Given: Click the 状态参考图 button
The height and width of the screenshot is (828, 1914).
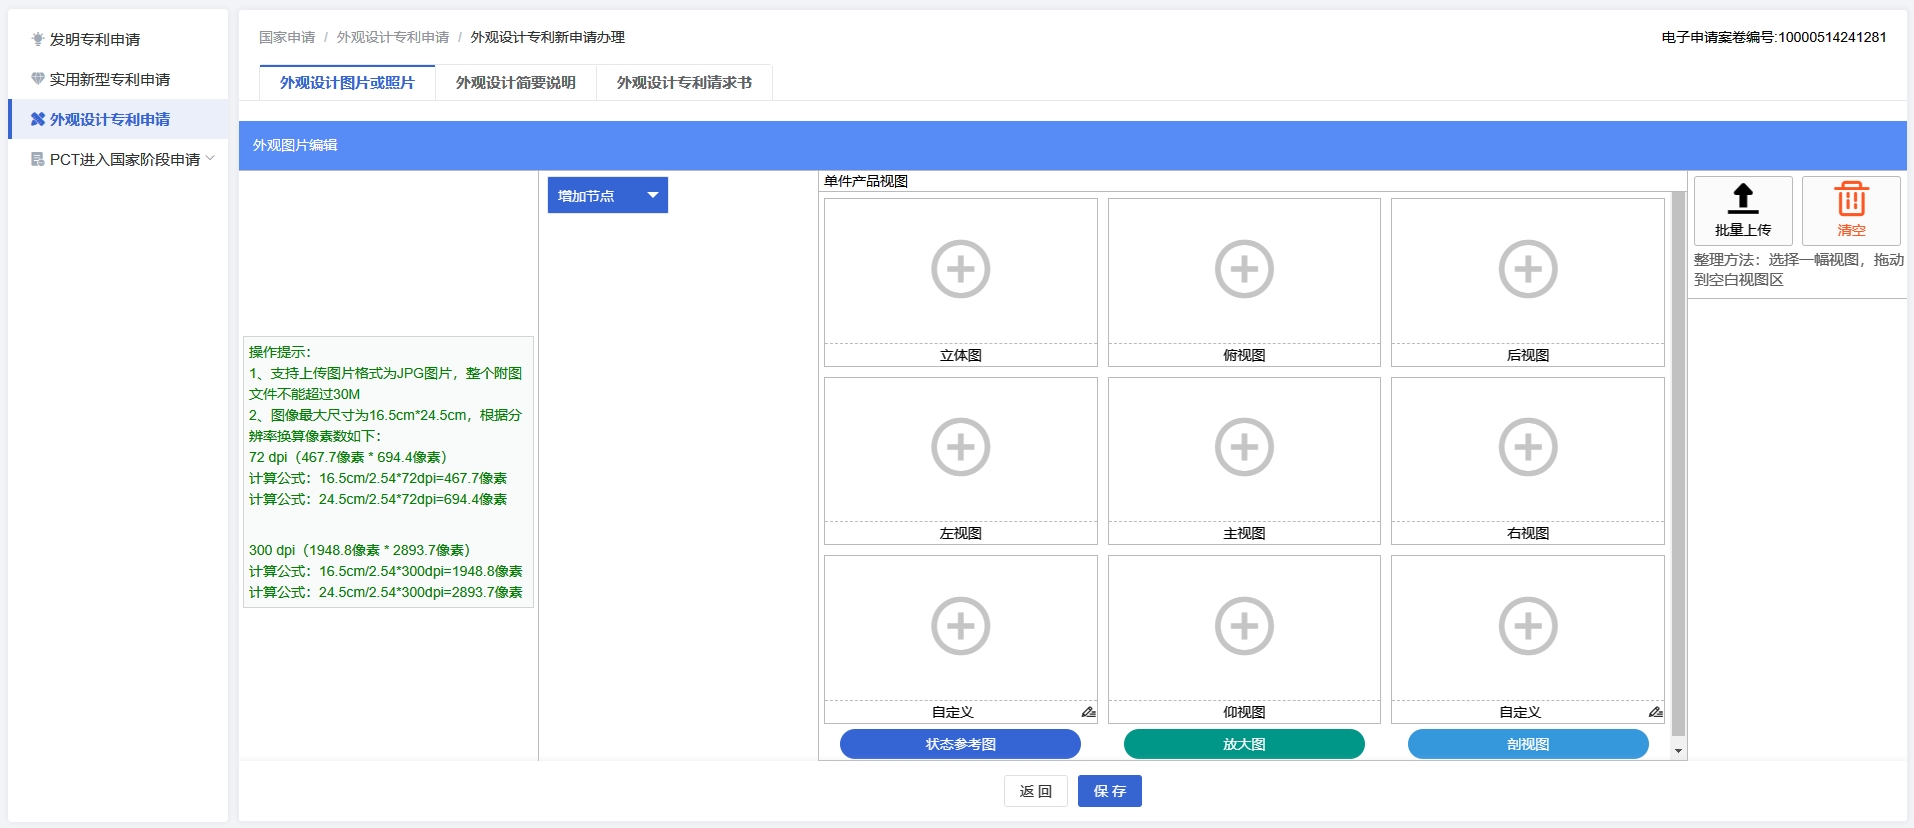Looking at the screenshot, I should 960,744.
